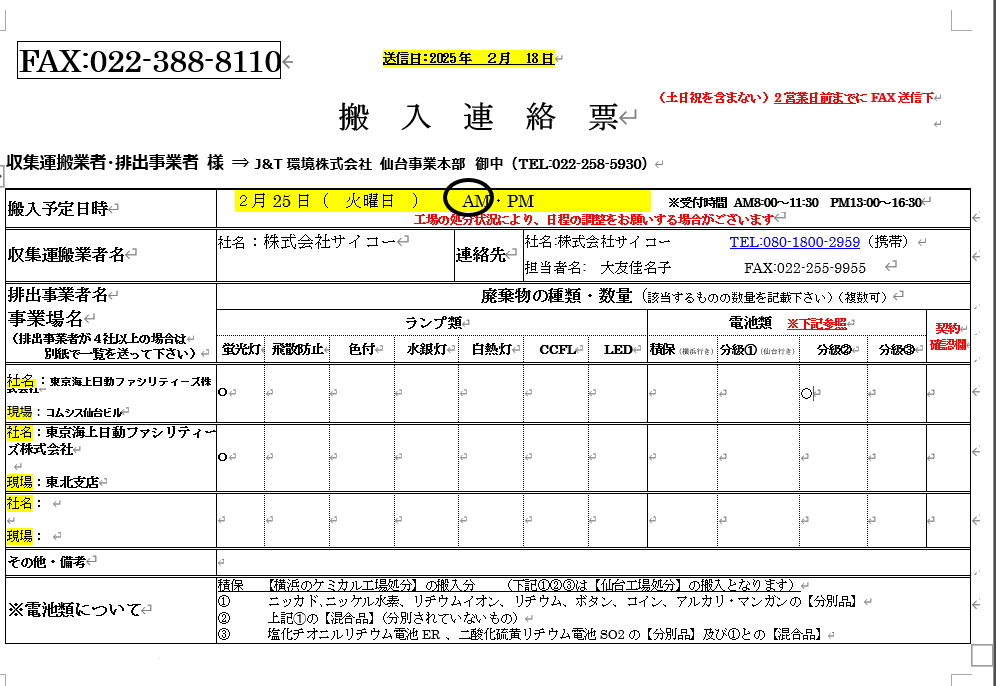Click the 担当者名 大友佳名子 text

tap(598, 268)
